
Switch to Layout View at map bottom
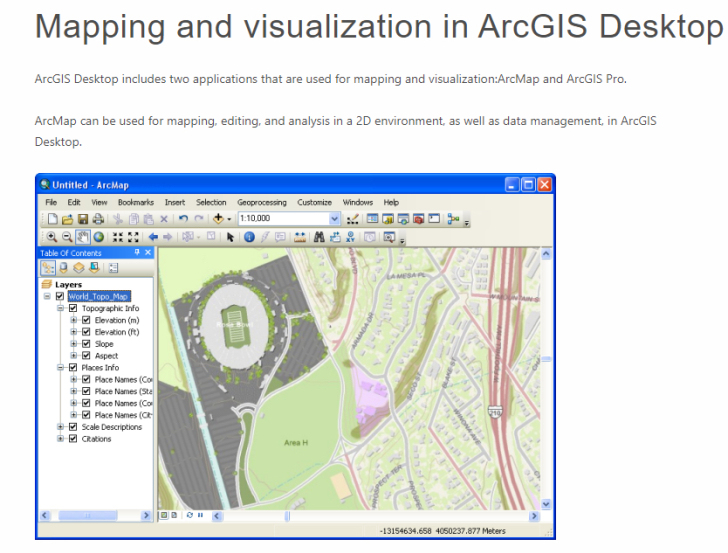(x=174, y=515)
